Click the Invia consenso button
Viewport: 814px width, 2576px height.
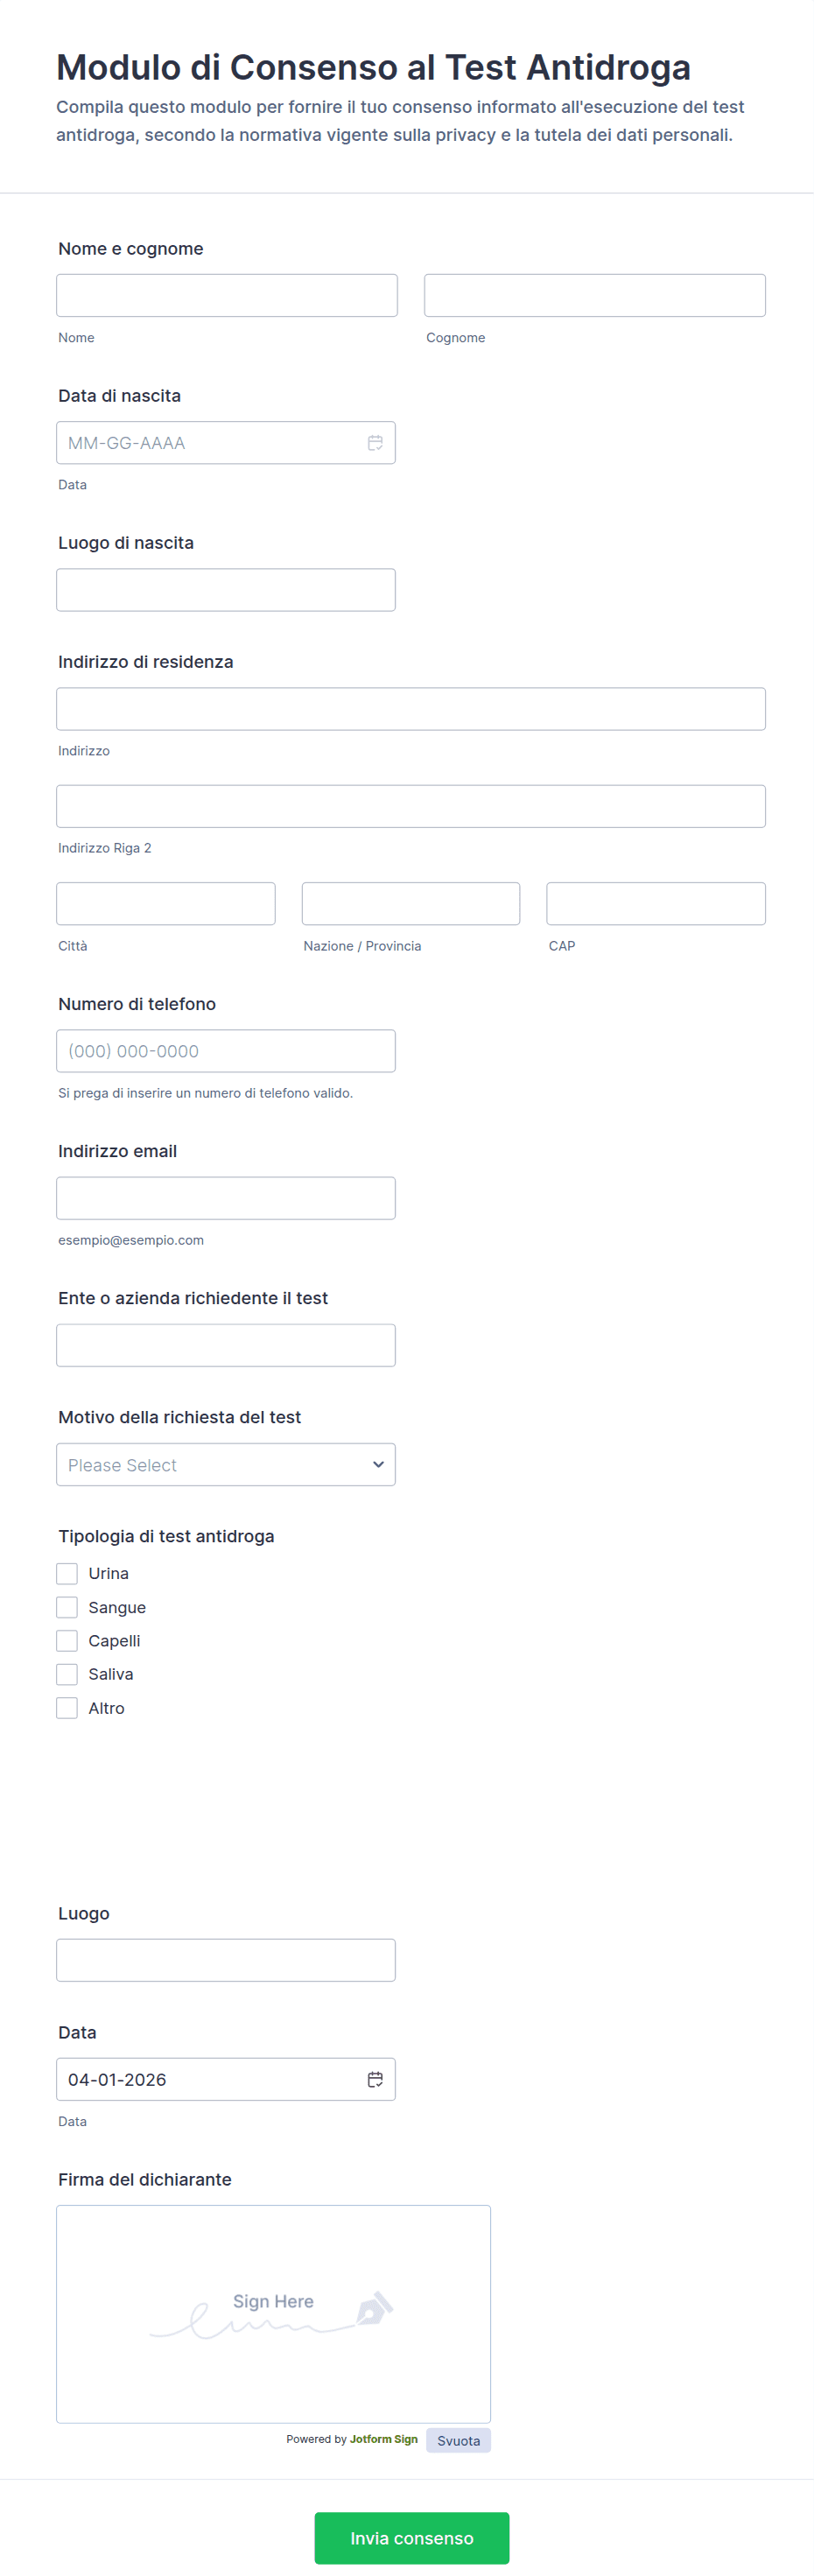(x=411, y=2537)
